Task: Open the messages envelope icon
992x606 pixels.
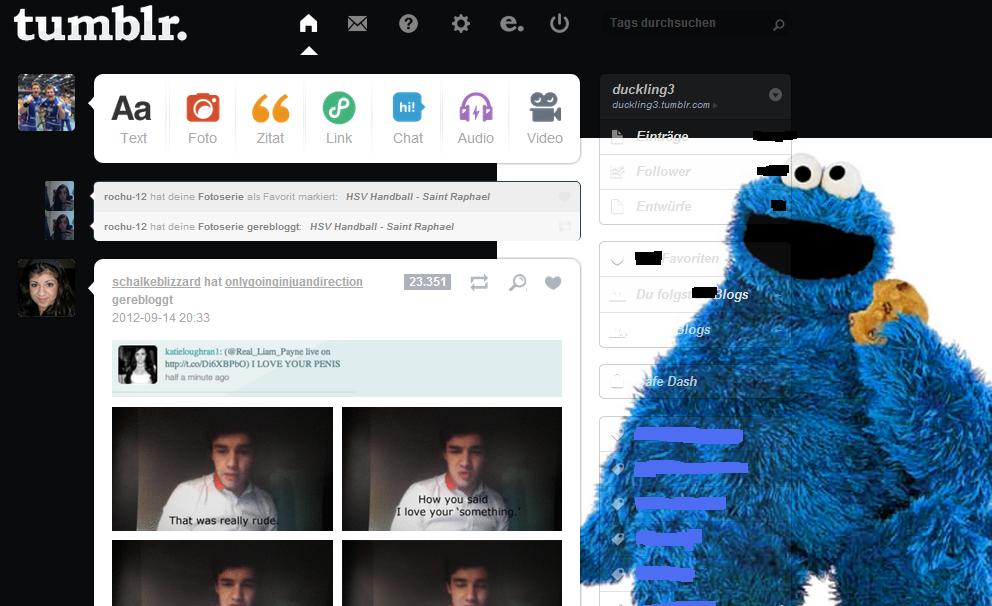Action: pos(357,23)
